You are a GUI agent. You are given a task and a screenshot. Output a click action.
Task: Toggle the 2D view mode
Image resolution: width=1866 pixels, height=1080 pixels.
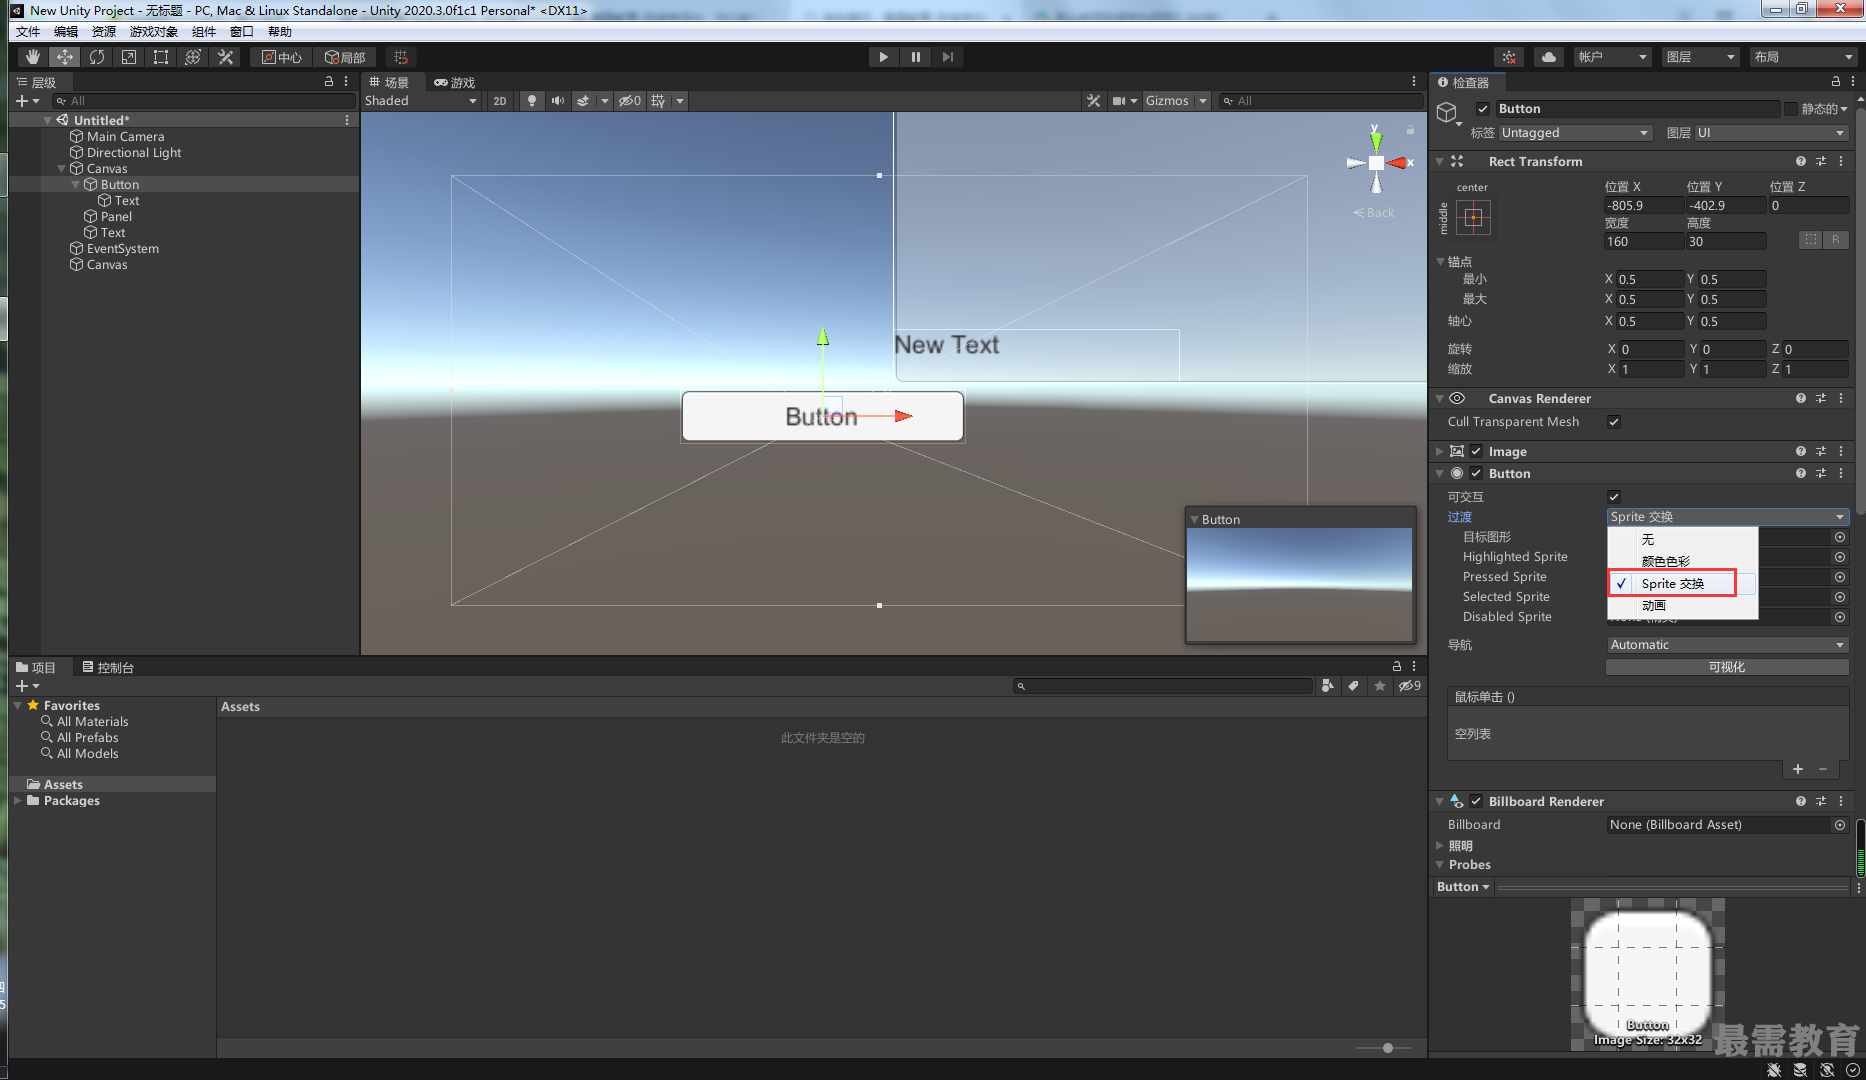point(500,101)
